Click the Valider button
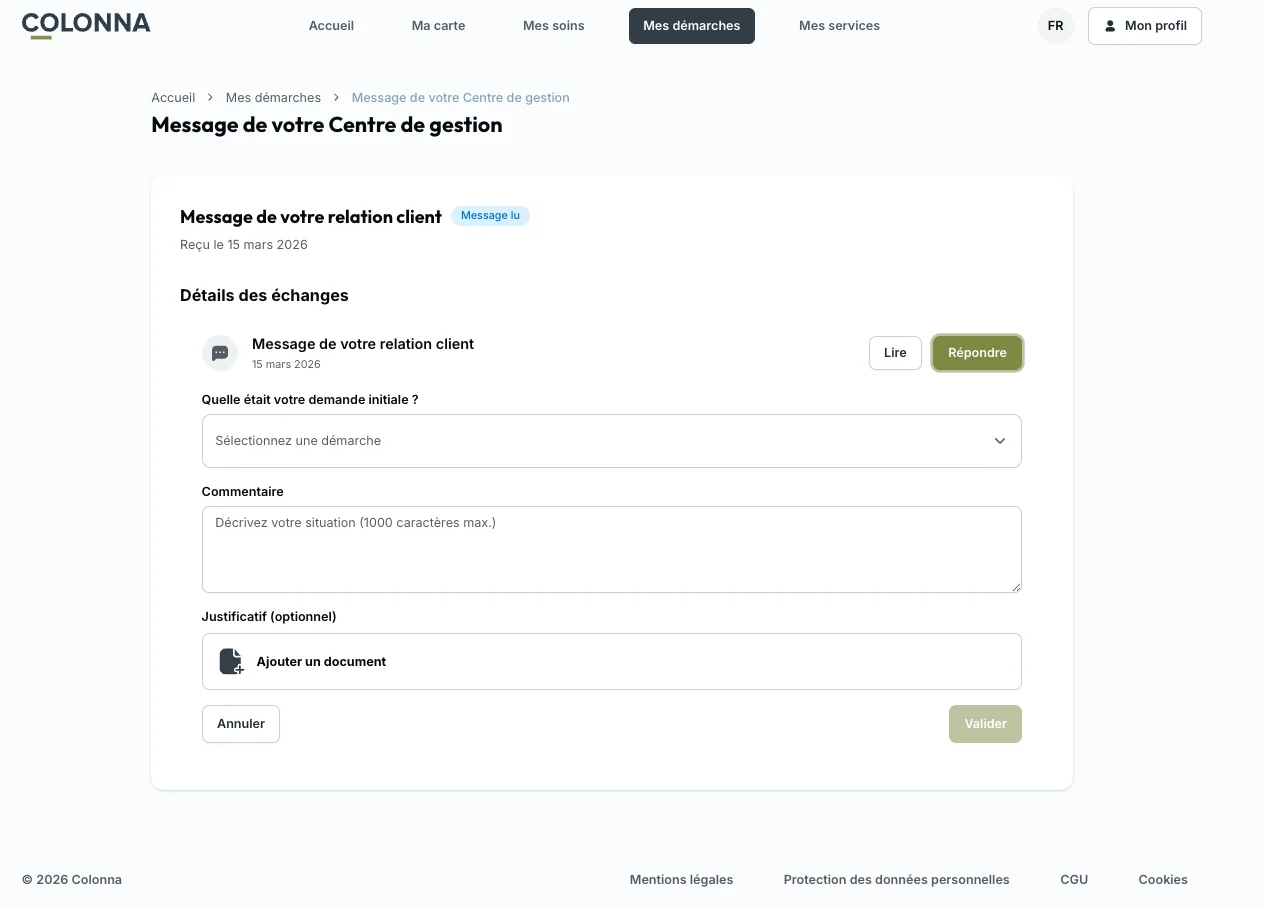This screenshot has height=907, width=1263. point(985,724)
